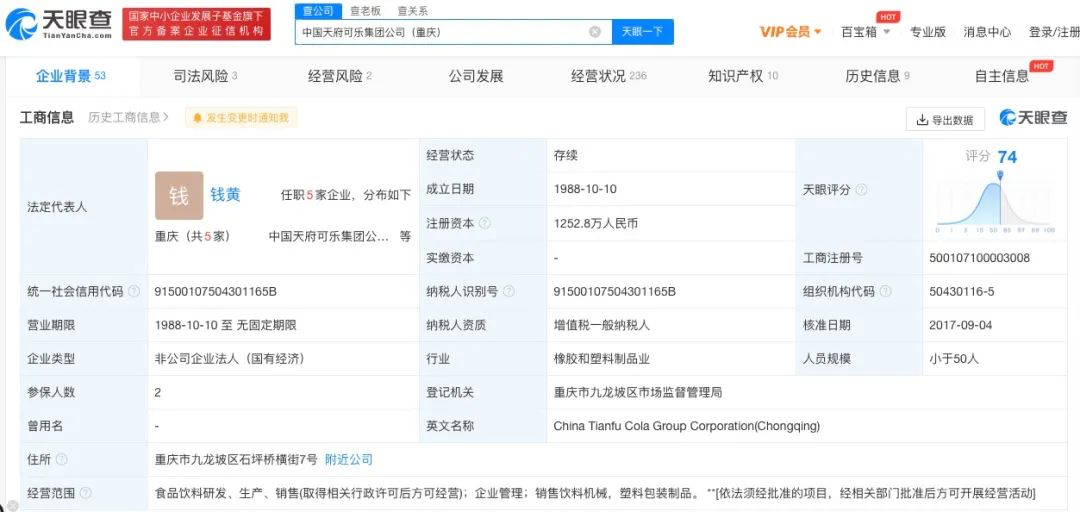Click 附近公司 link beside address
Screen dimensions: 1080x512
pos(349,460)
